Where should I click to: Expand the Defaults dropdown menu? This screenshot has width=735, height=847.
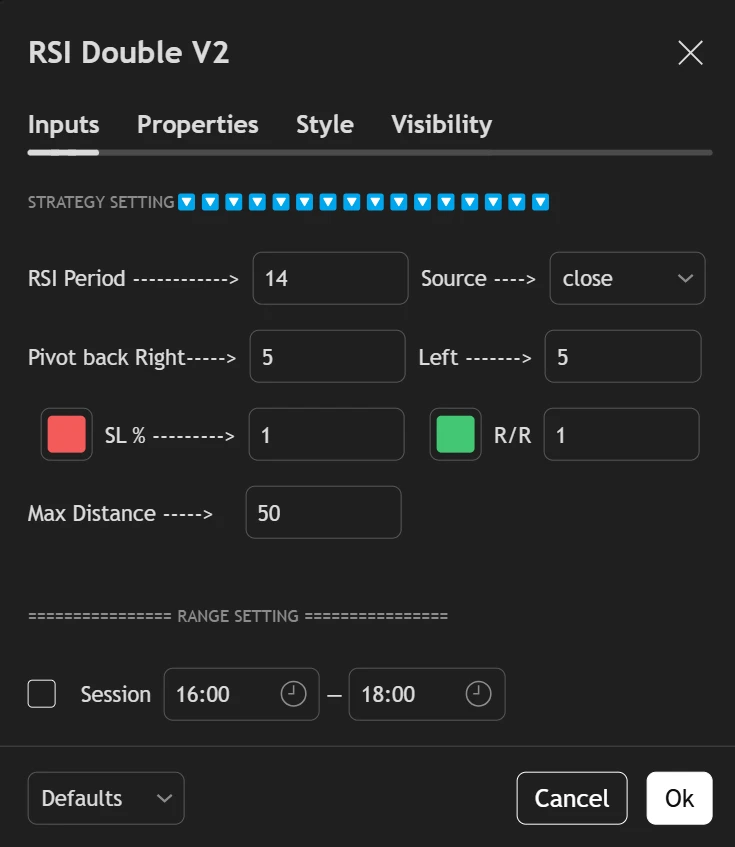click(106, 798)
